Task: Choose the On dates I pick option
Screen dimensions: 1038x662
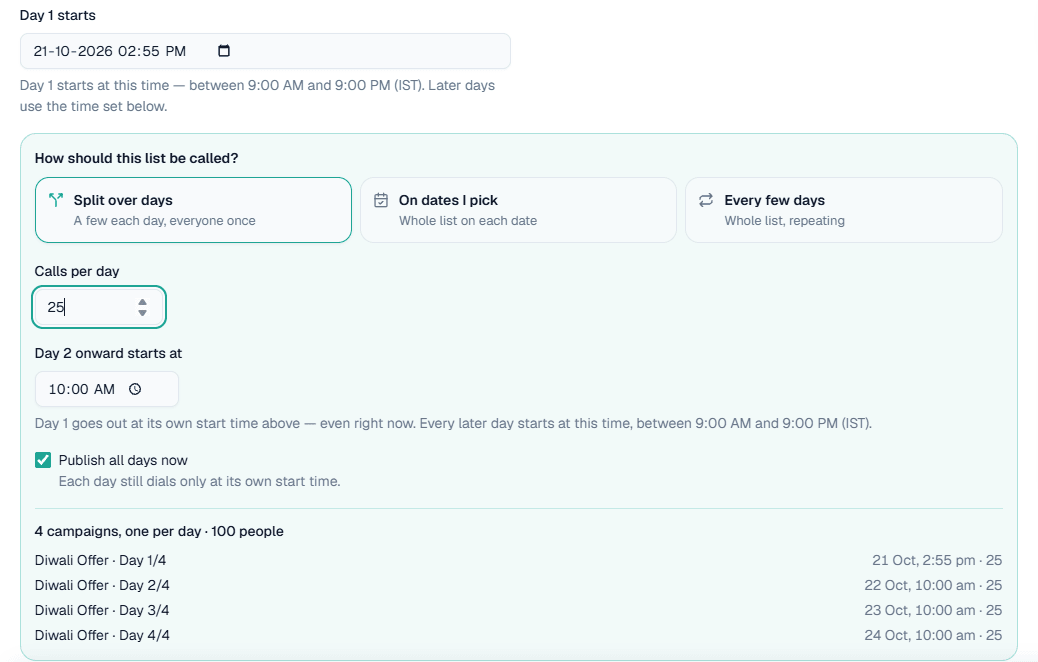Action: (518, 210)
